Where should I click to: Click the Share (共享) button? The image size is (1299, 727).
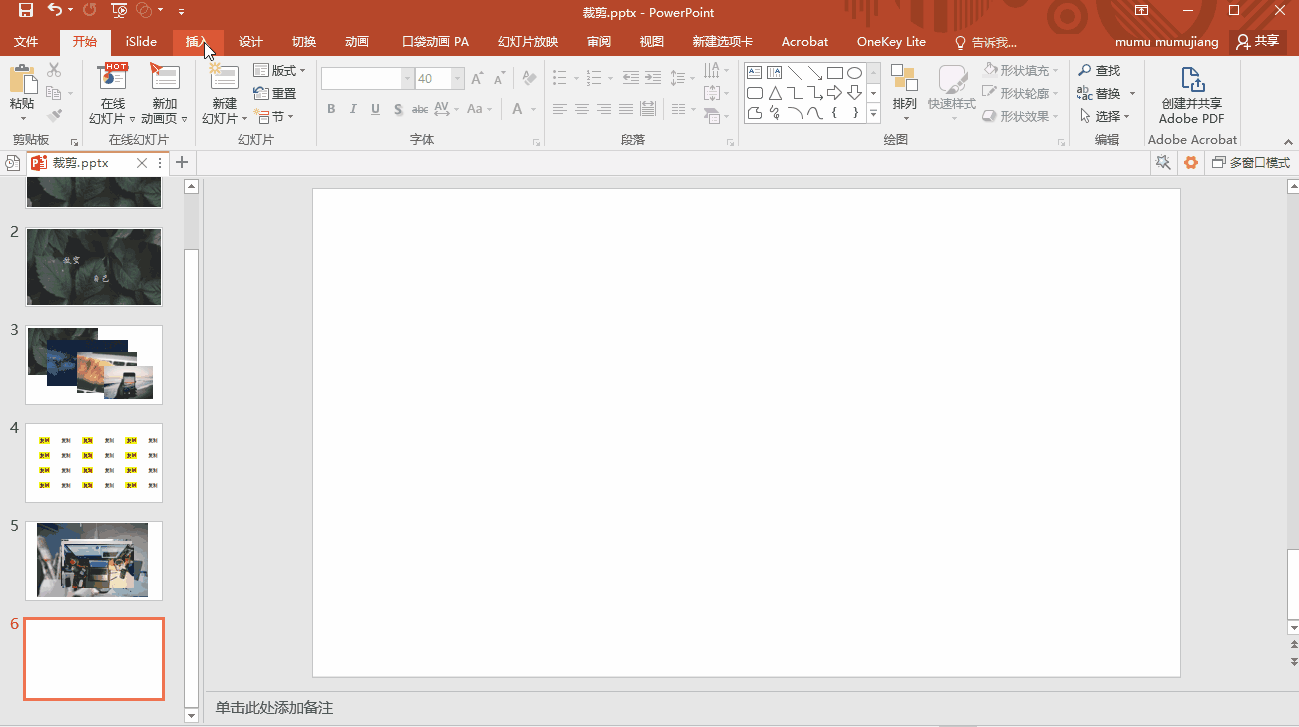point(1258,42)
